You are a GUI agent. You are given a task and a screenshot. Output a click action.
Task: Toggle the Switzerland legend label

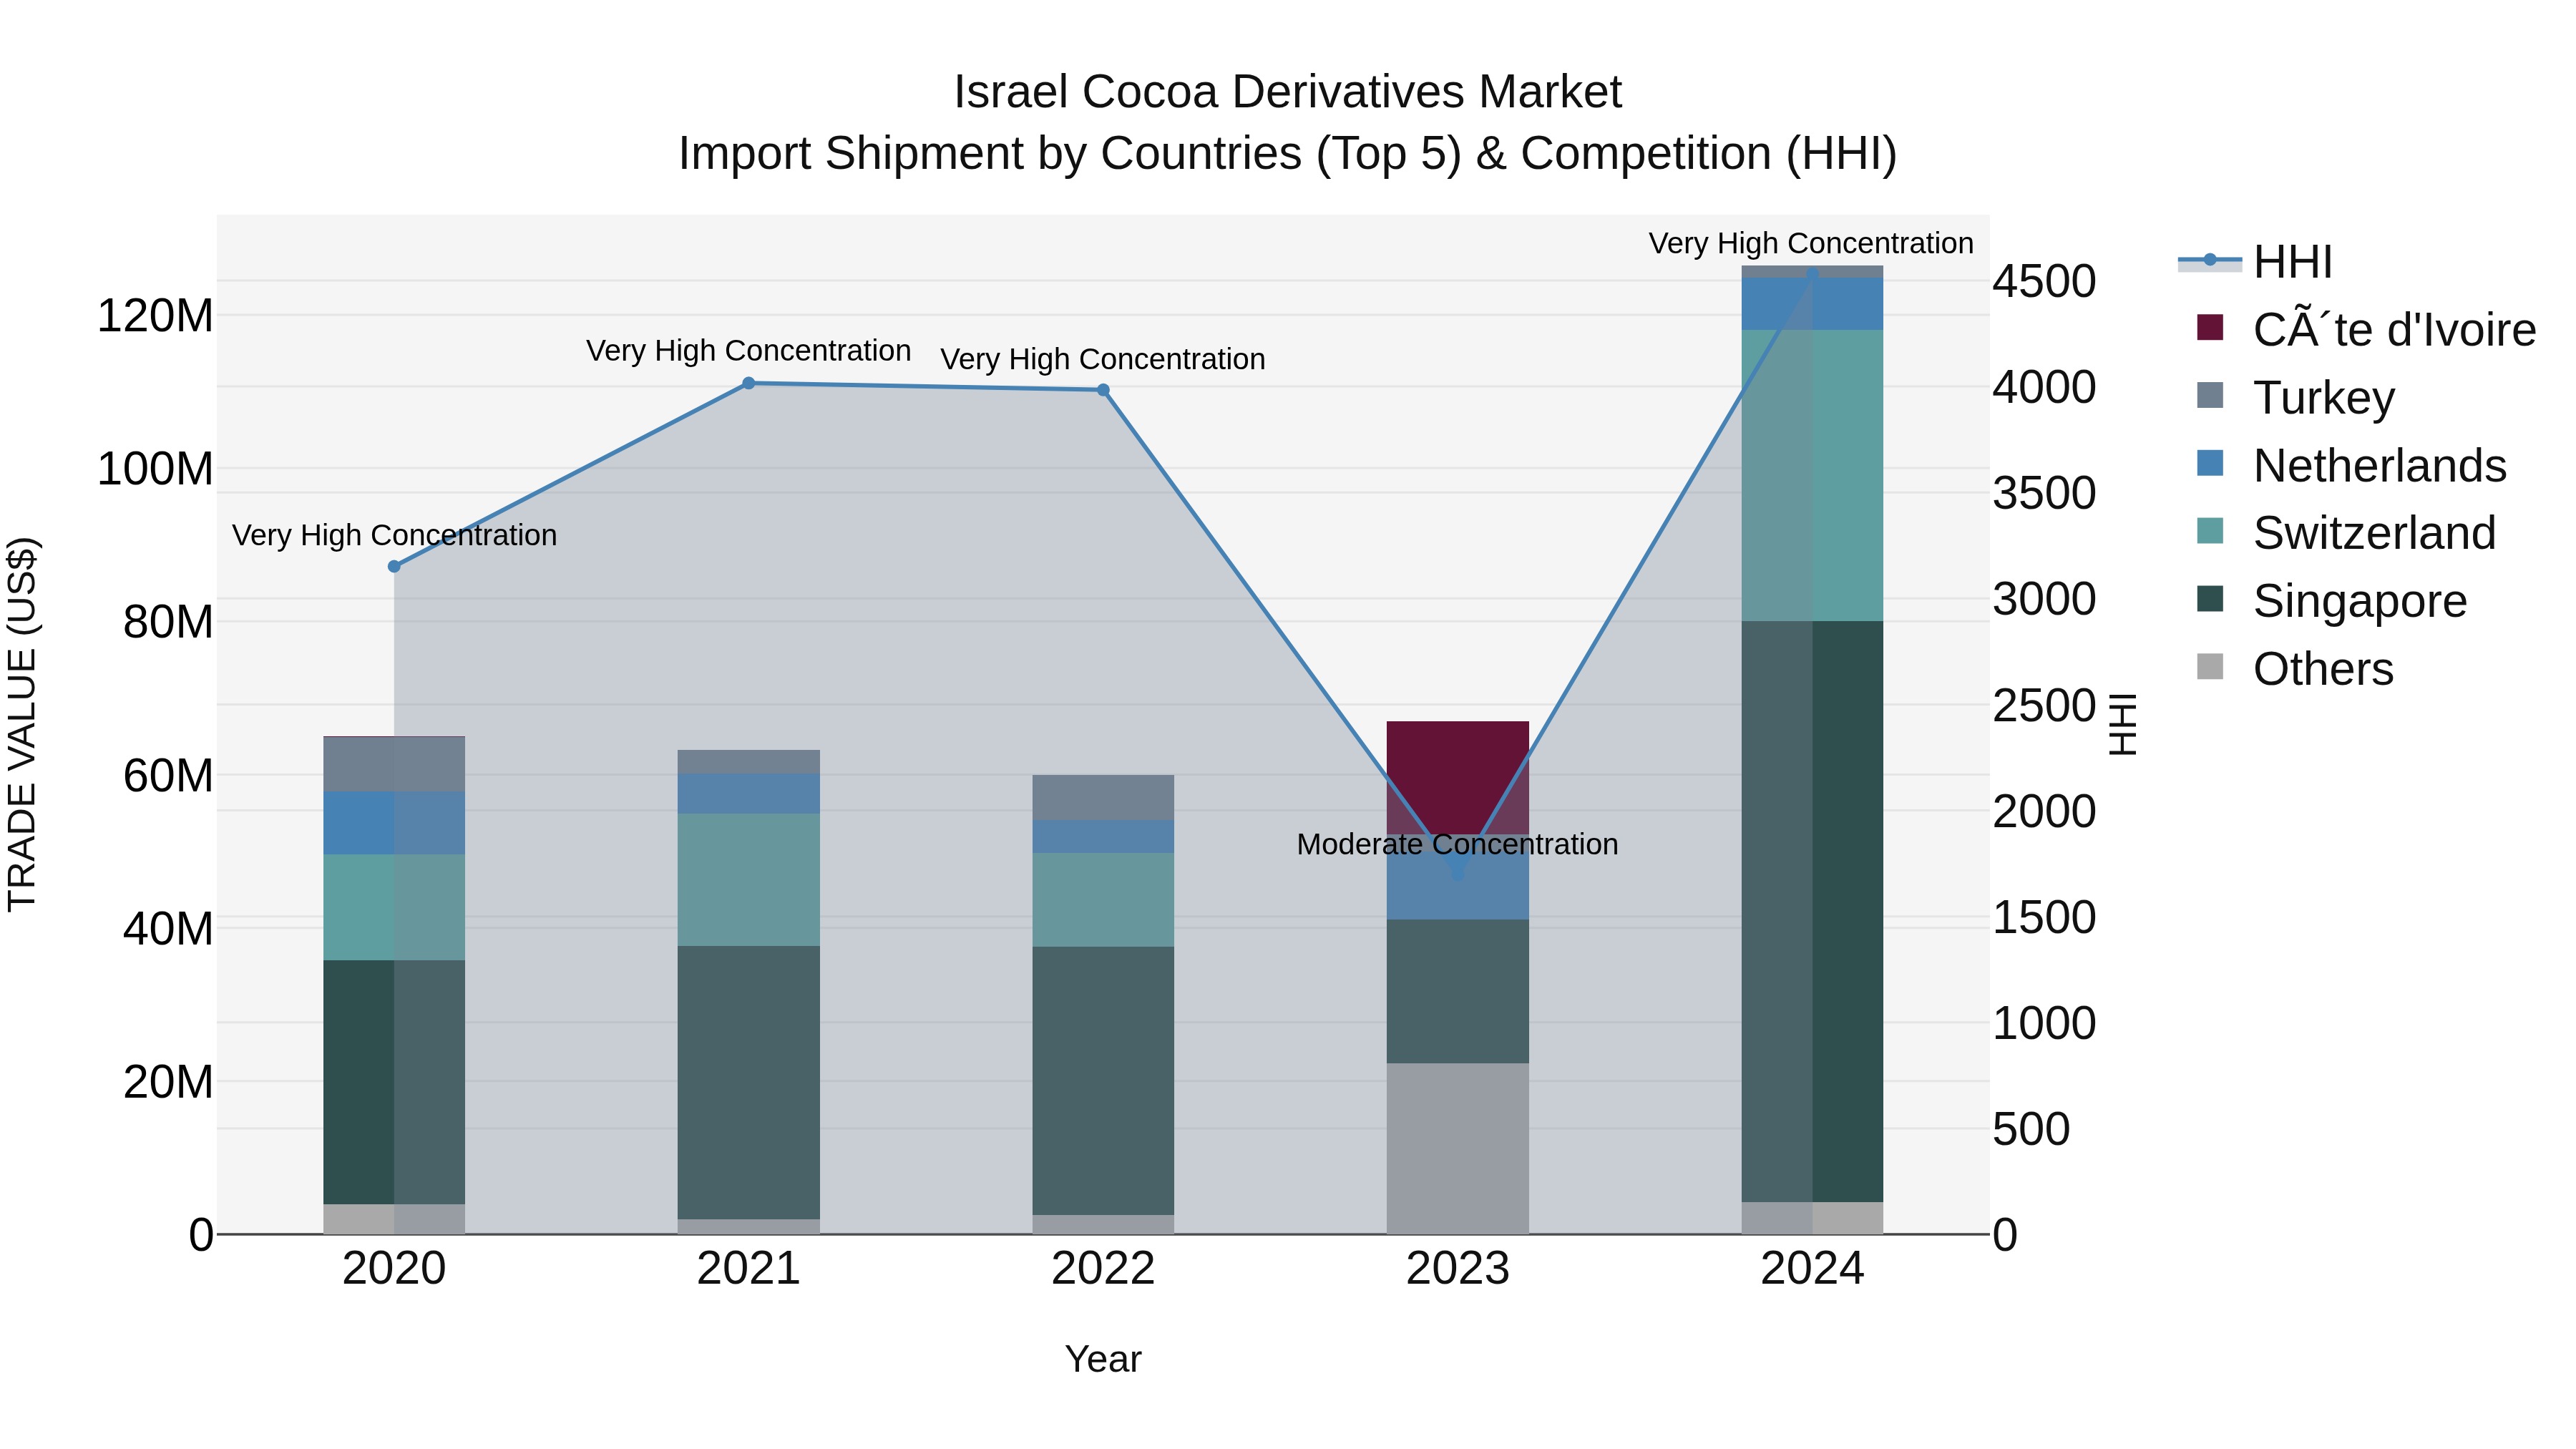(x=2374, y=533)
